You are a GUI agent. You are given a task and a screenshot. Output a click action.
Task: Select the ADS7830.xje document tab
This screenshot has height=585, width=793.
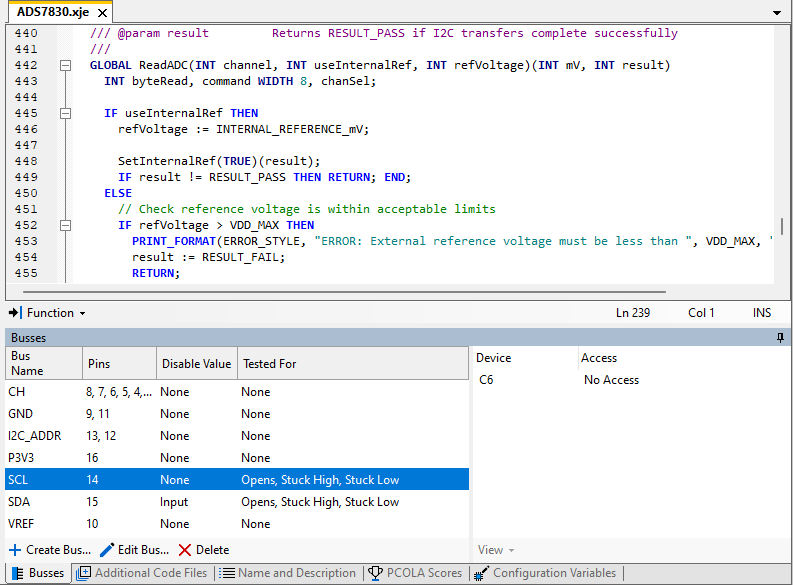point(51,12)
